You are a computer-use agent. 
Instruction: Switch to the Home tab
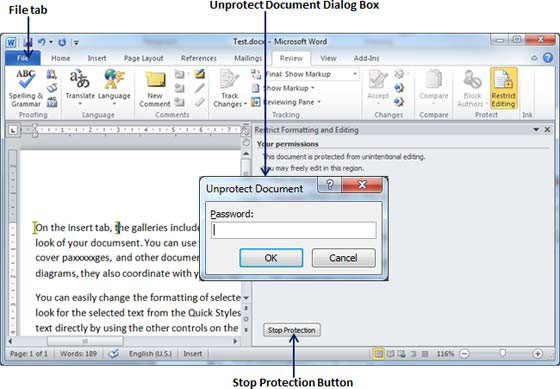tap(60, 58)
